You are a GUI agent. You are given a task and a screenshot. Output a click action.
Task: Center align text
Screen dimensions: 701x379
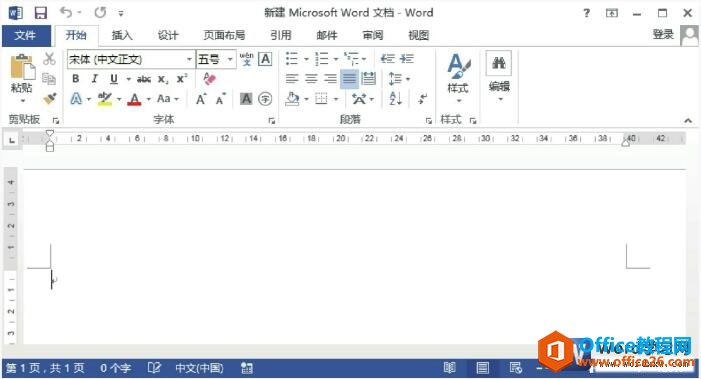311,79
